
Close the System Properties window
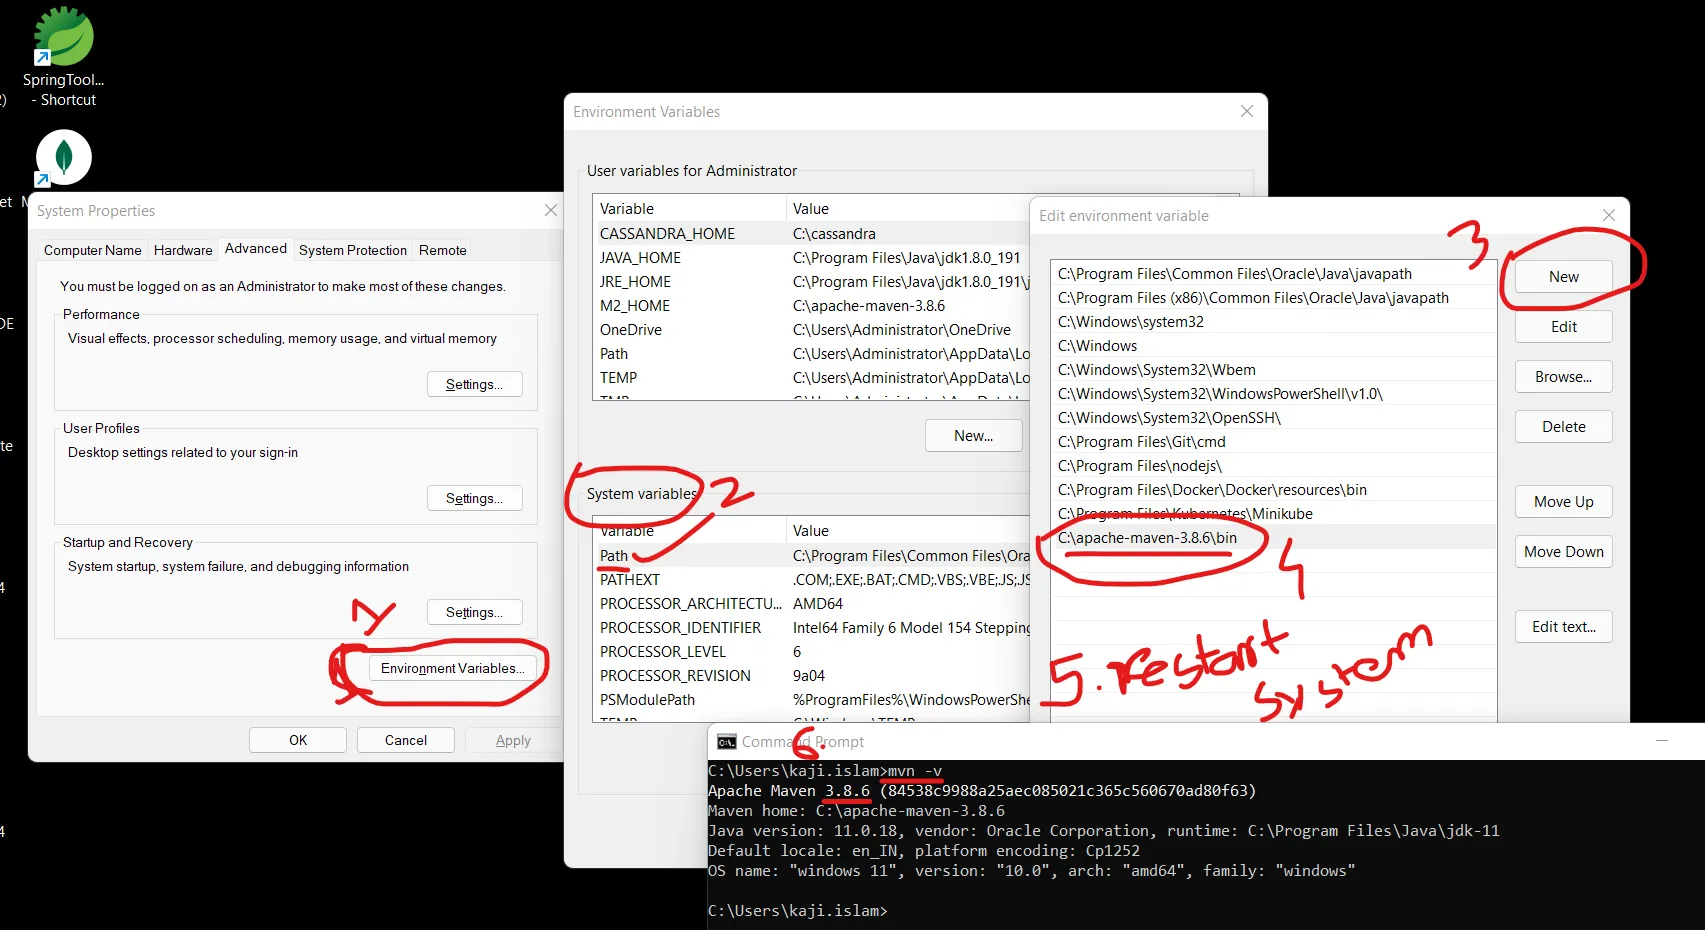tap(551, 210)
